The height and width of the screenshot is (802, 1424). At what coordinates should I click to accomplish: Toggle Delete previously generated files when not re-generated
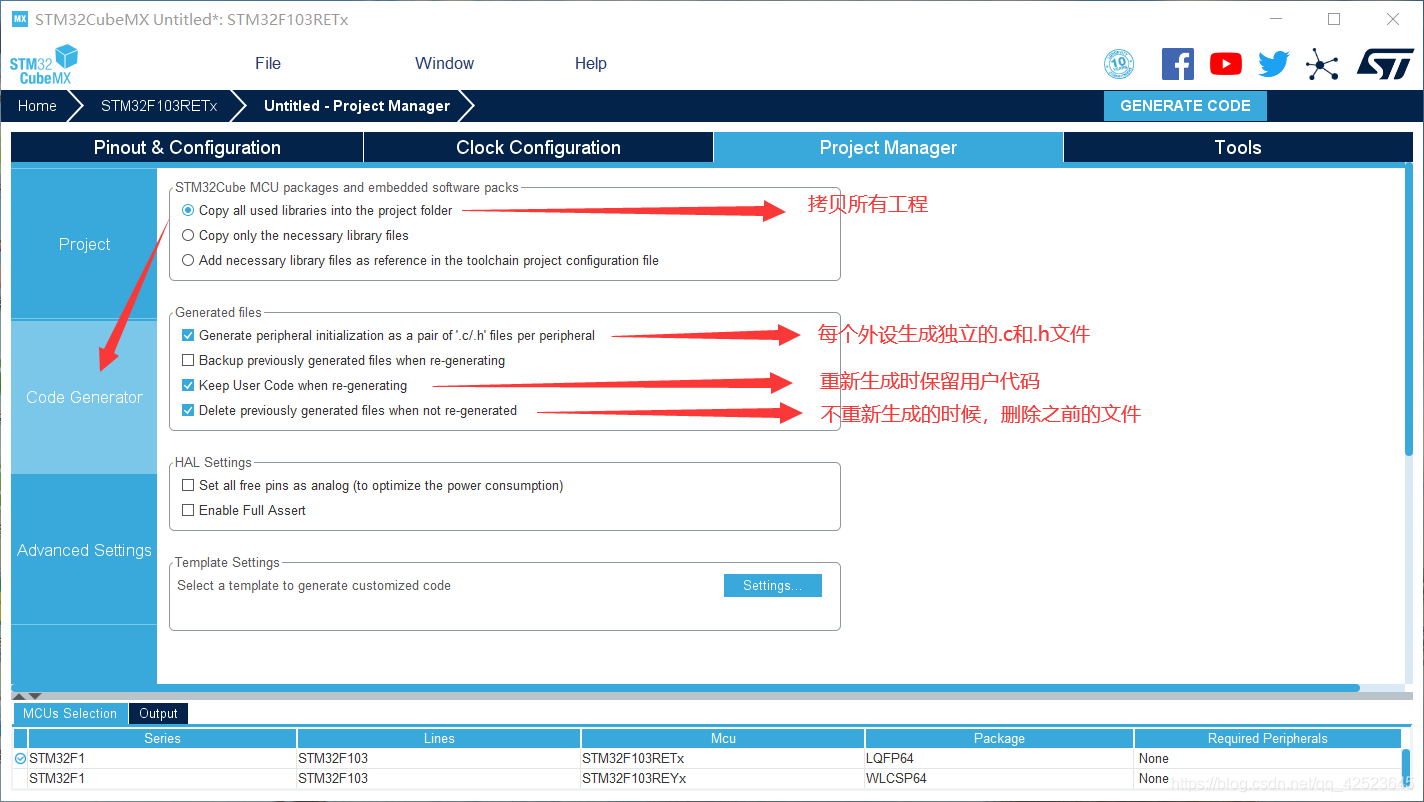[x=188, y=411]
